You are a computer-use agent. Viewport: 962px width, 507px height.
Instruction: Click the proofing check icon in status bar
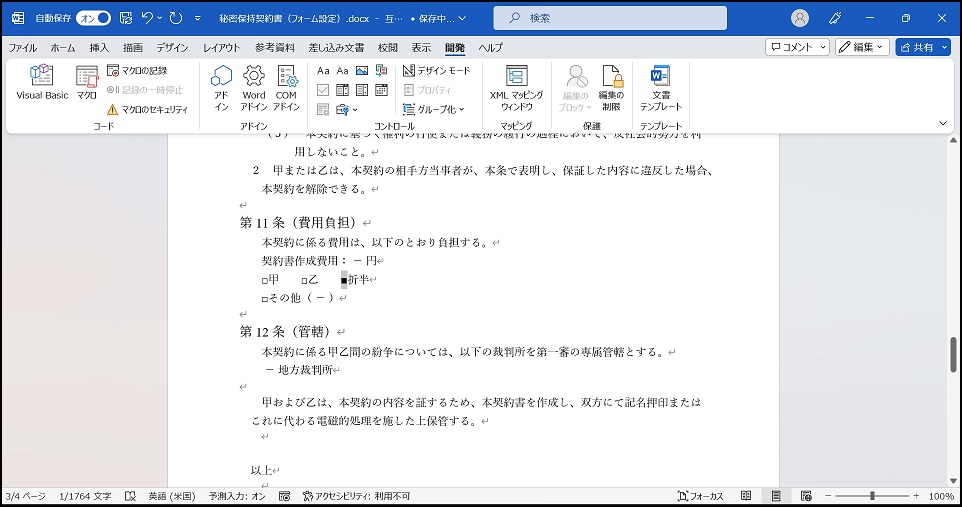(x=130, y=496)
